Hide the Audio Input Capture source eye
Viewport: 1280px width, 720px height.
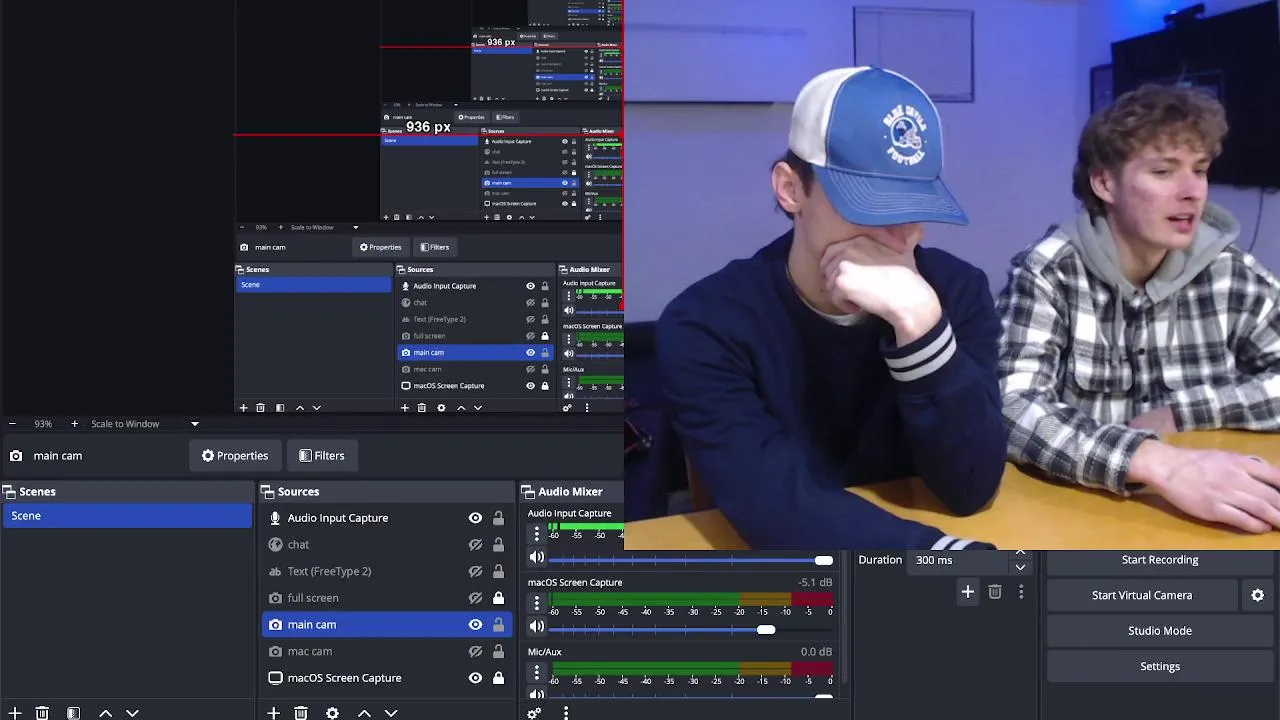[475, 518]
